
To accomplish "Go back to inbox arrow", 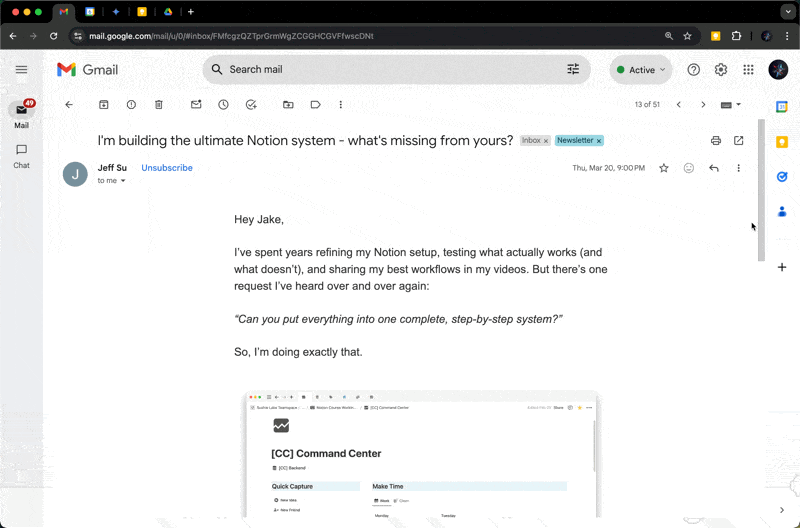I will pyautogui.click(x=69, y=105).
